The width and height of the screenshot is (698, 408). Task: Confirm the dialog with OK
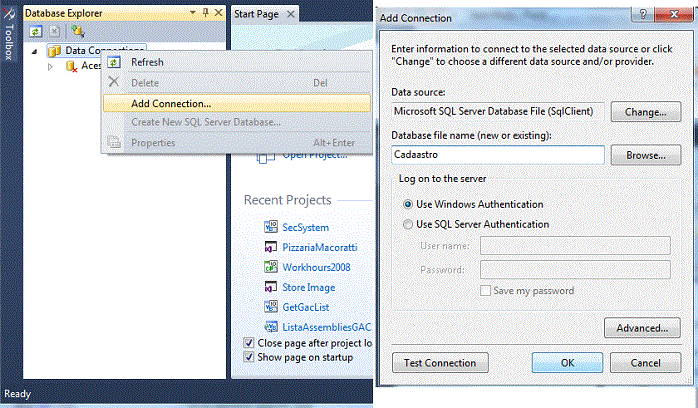(x=567, y=363)
